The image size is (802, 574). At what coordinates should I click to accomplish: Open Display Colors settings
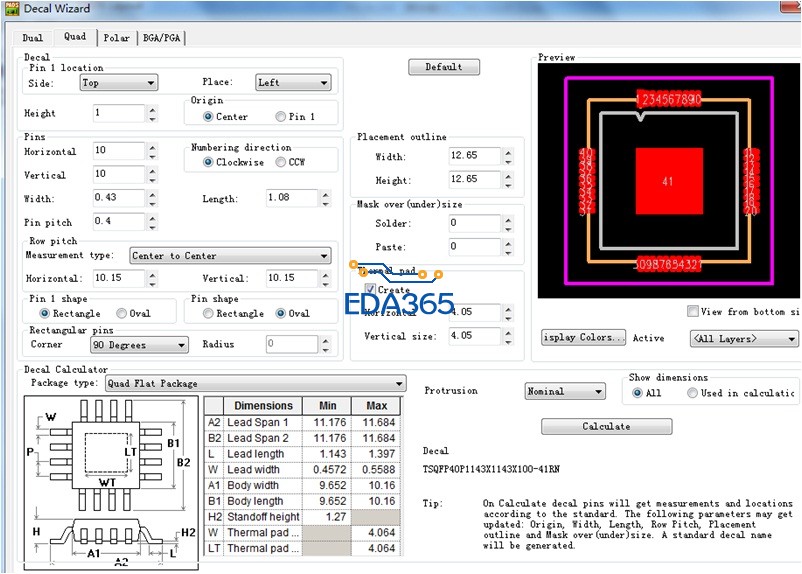[x=583, y=338]
